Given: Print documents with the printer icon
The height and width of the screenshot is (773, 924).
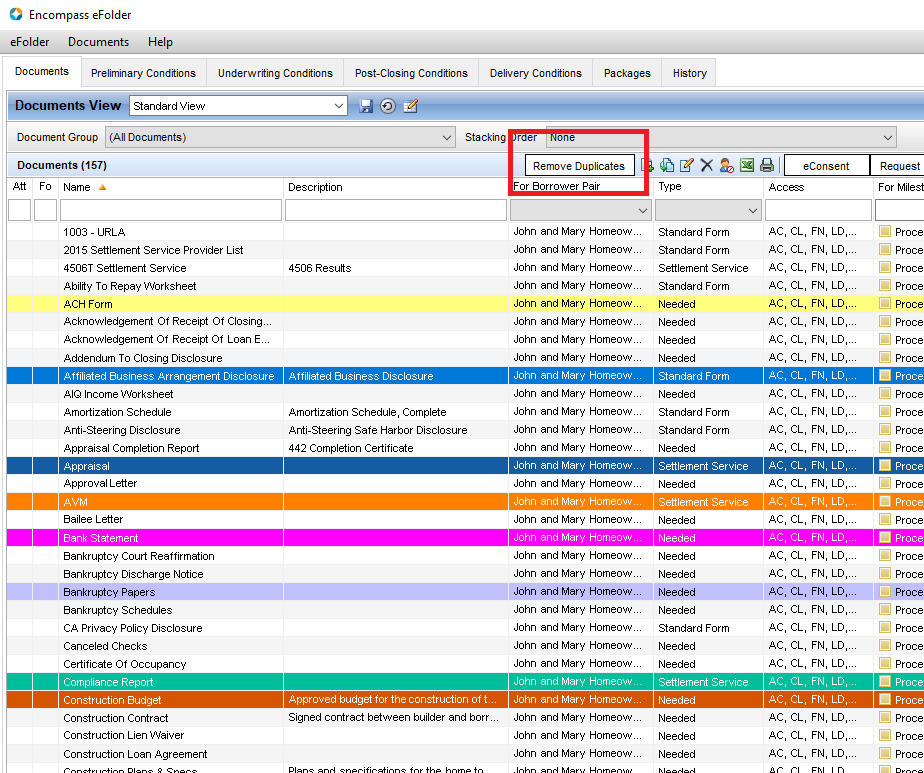Looking at the screenshot, I should point(767,166).
